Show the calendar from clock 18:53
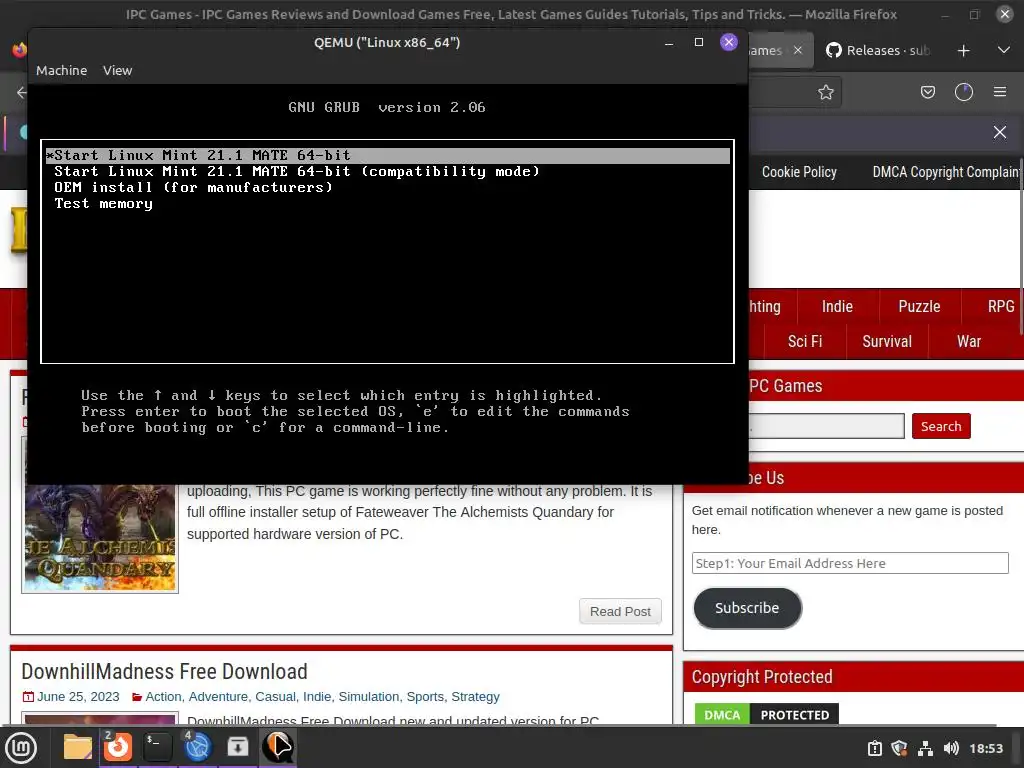This screenshot has width=1024, height=768. coord(985,748)
